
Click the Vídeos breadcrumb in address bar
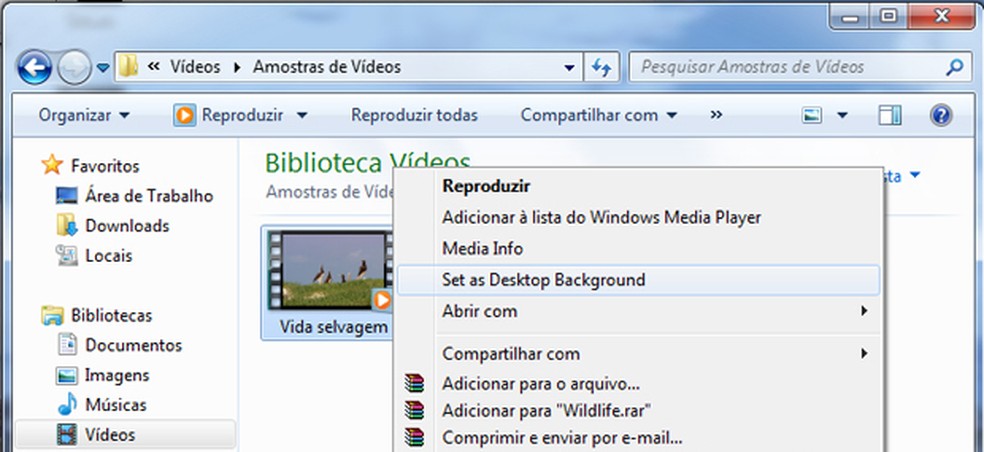point(195,67)
